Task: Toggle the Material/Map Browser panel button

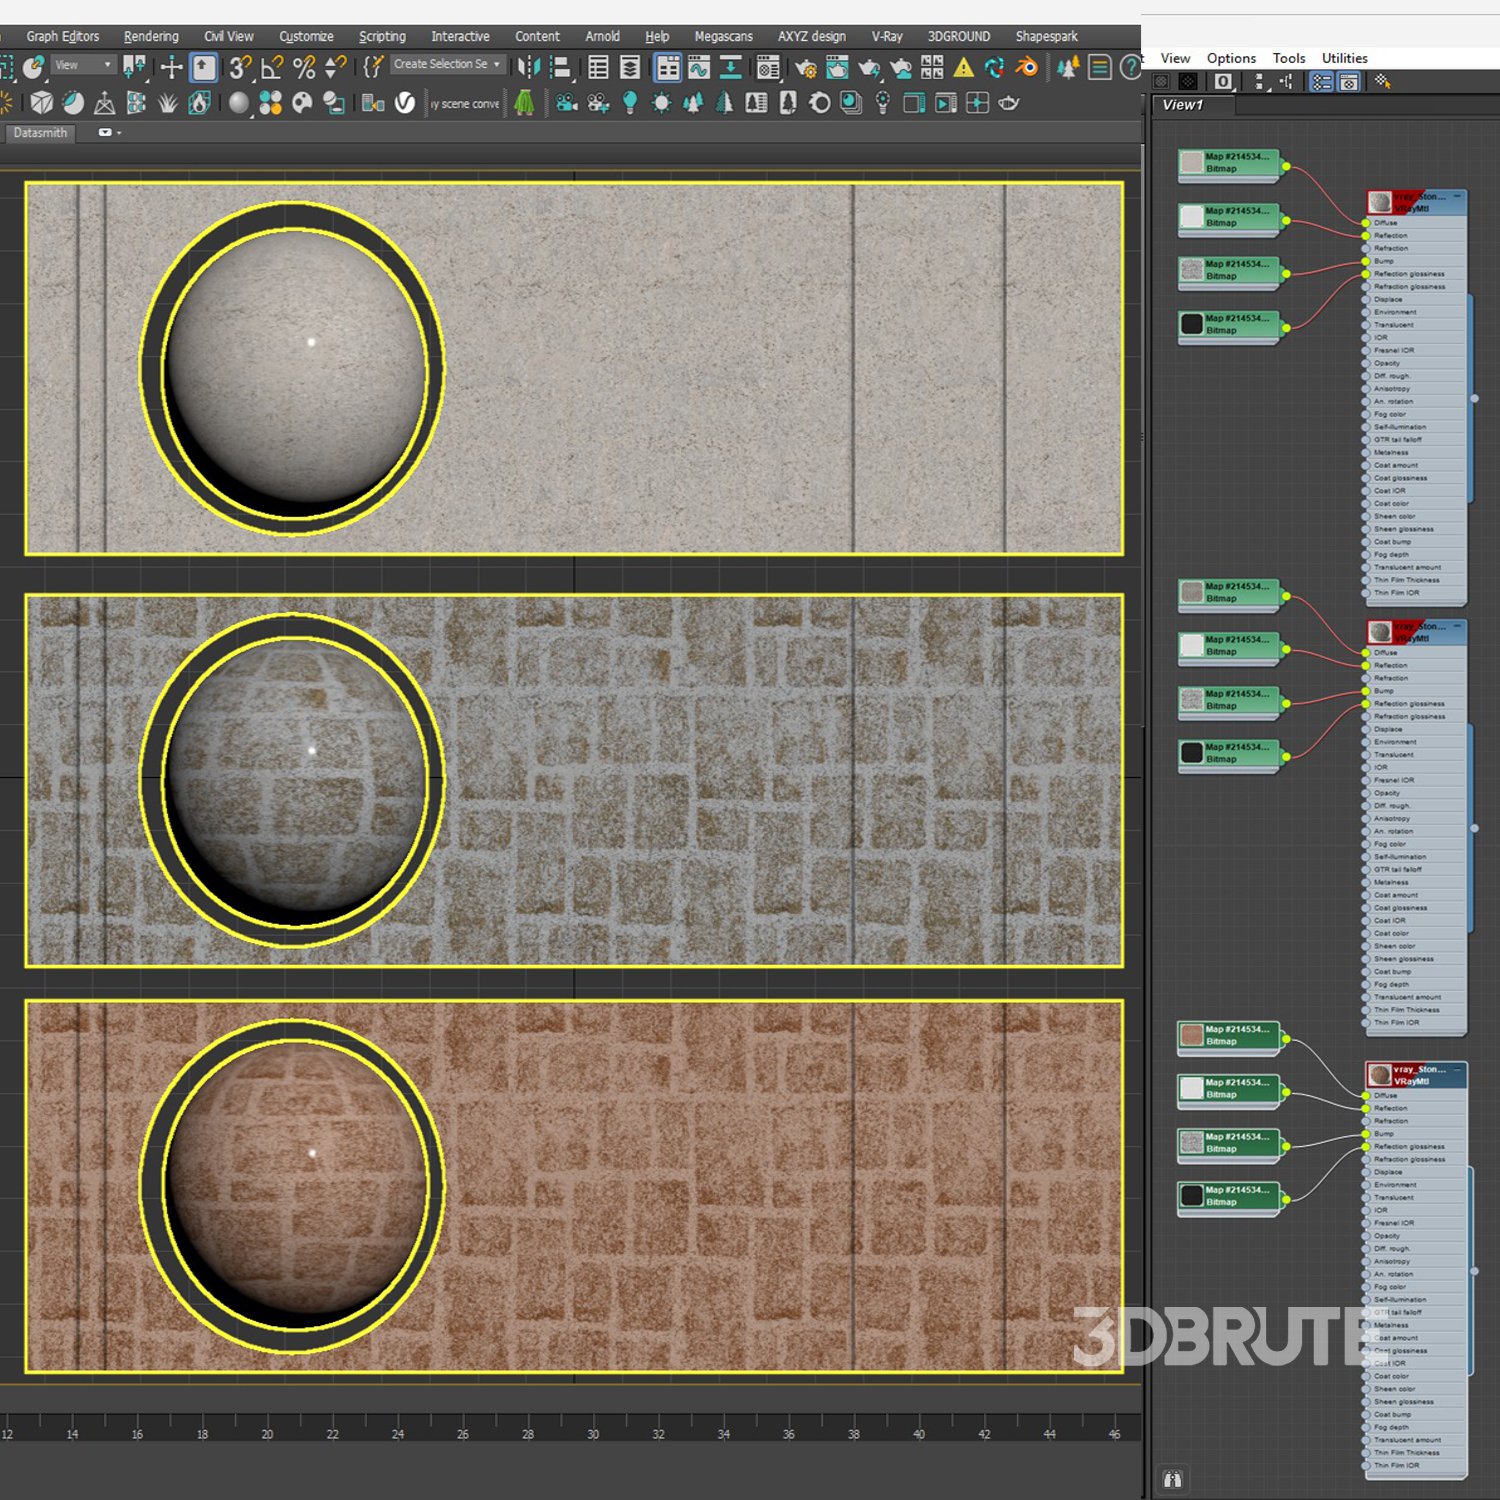Action: (1321, 82)
